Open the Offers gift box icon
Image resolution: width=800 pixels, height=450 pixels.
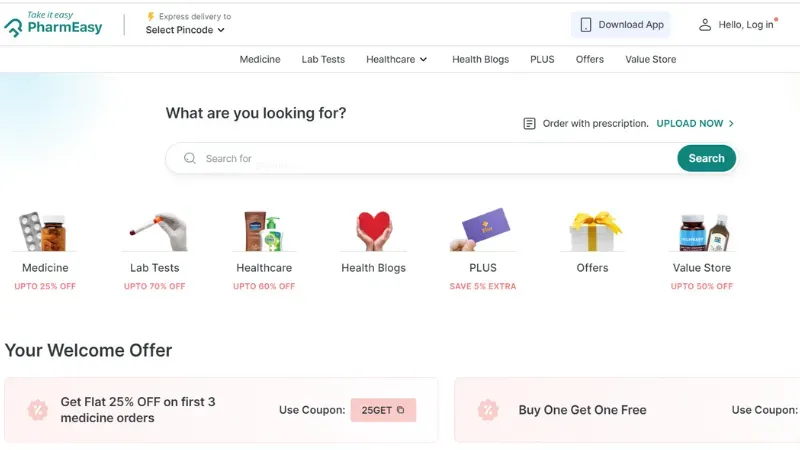594,231
